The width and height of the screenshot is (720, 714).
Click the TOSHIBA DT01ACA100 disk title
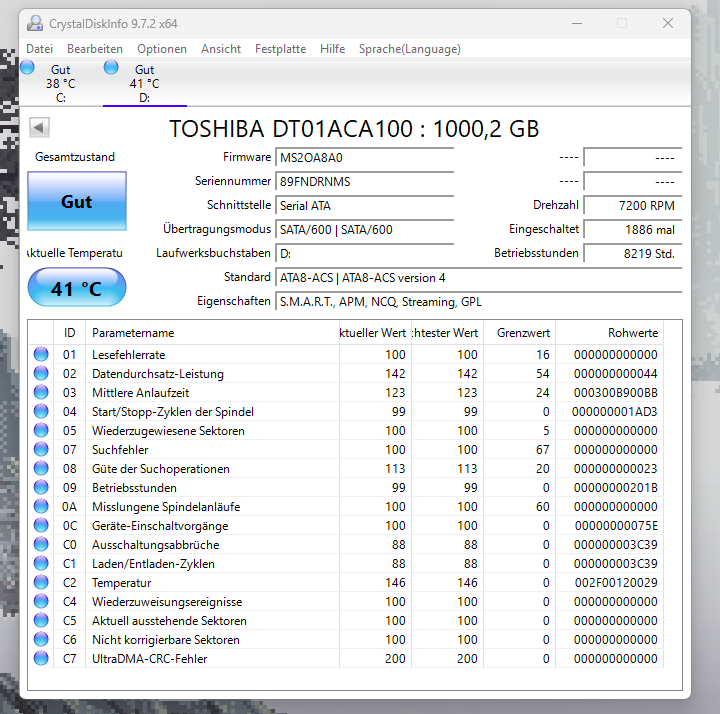tap(354, 129)
